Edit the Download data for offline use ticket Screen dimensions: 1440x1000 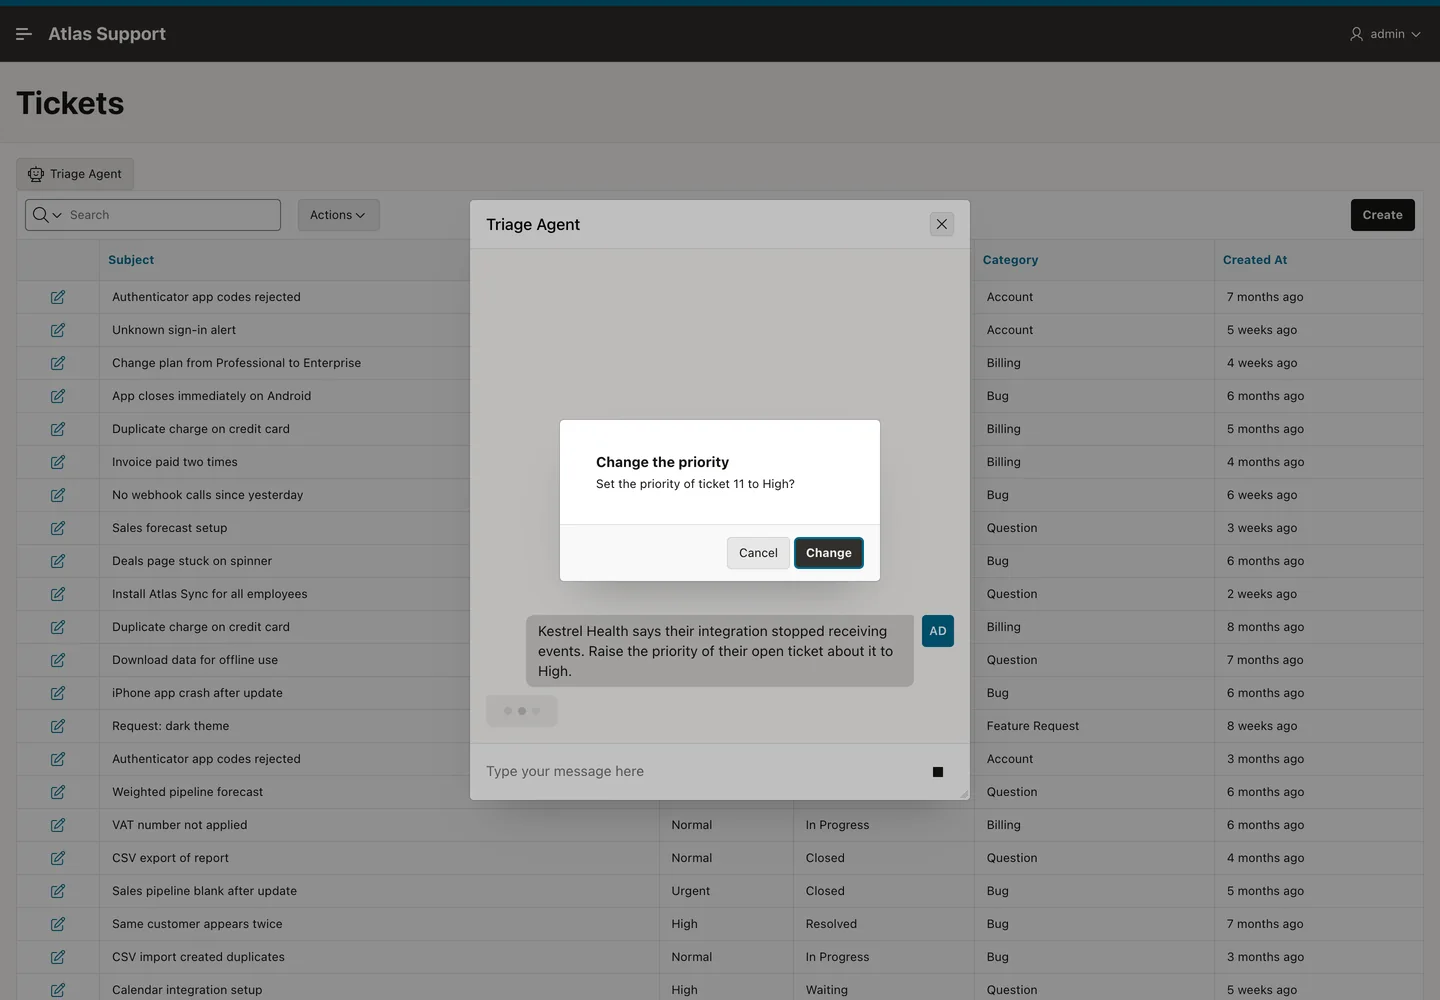(58, 660)
